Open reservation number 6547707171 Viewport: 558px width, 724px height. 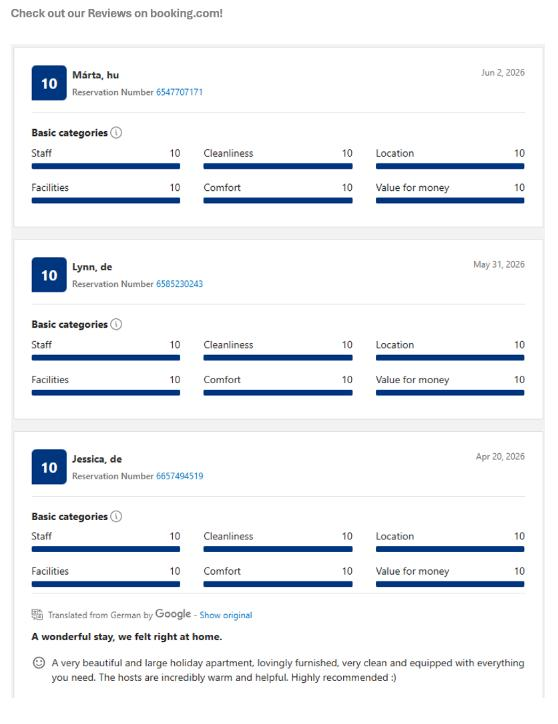(179, 92)
